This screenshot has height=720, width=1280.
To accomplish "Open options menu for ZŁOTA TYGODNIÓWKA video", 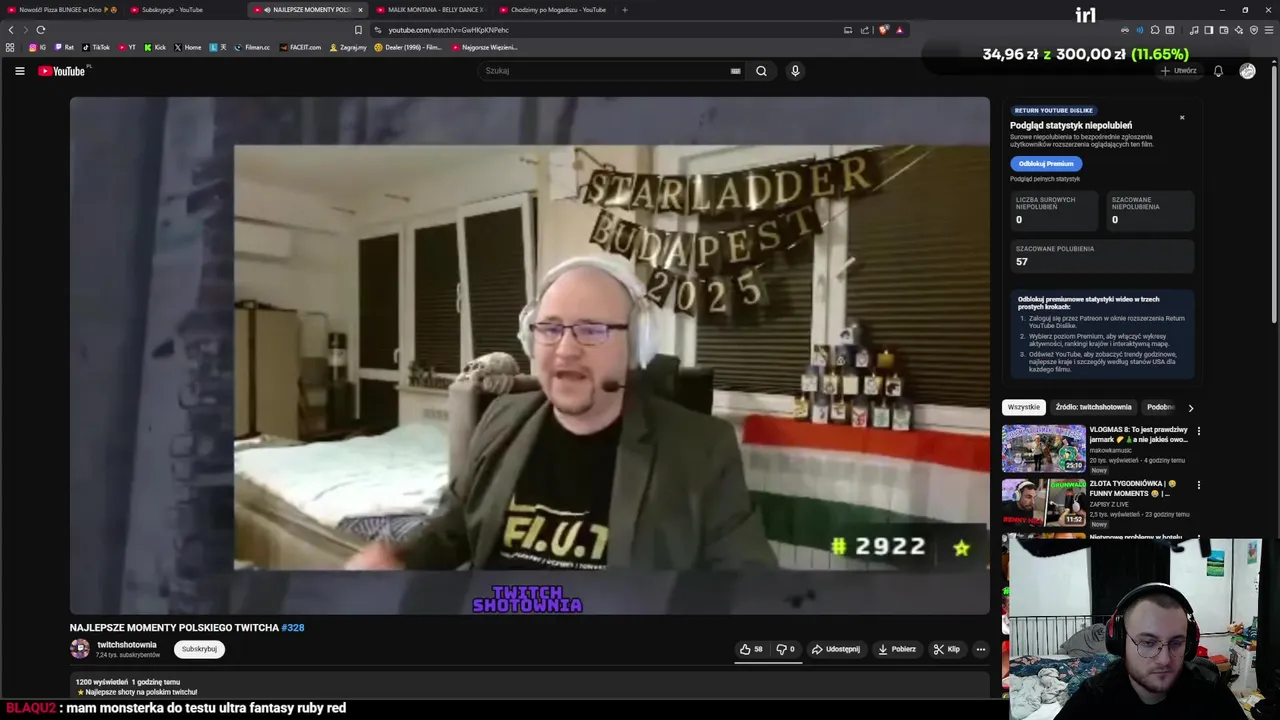I will coord(1198,485).
